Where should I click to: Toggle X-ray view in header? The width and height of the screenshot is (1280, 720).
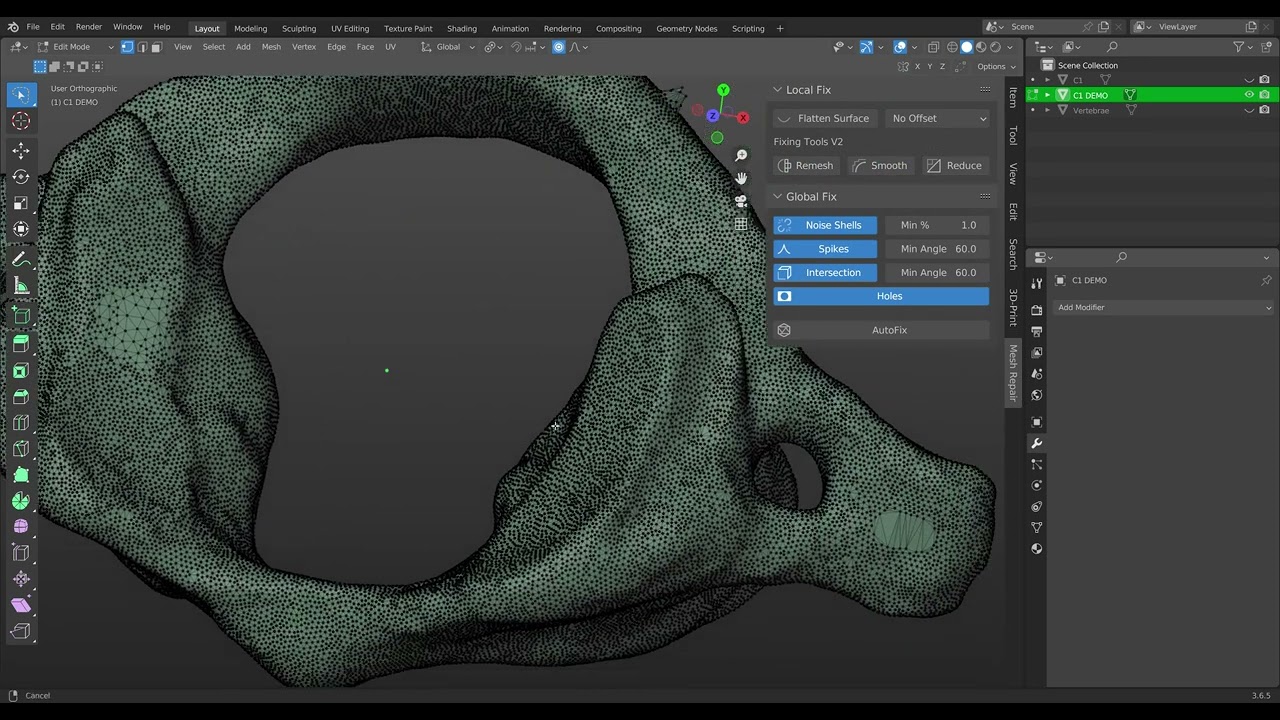933,47
